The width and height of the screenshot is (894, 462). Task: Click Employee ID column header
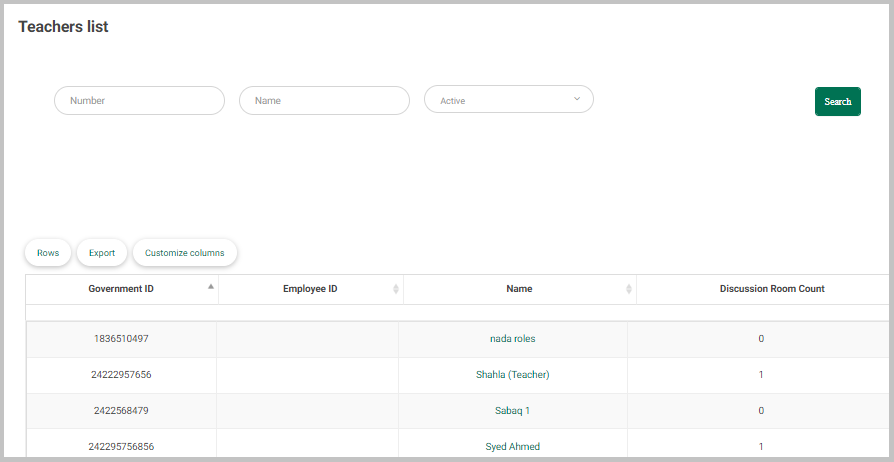tap(311, 289)
